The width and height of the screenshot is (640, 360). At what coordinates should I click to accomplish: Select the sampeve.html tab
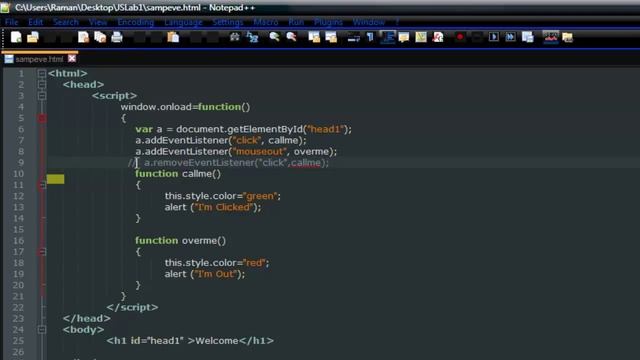[39, 59]
